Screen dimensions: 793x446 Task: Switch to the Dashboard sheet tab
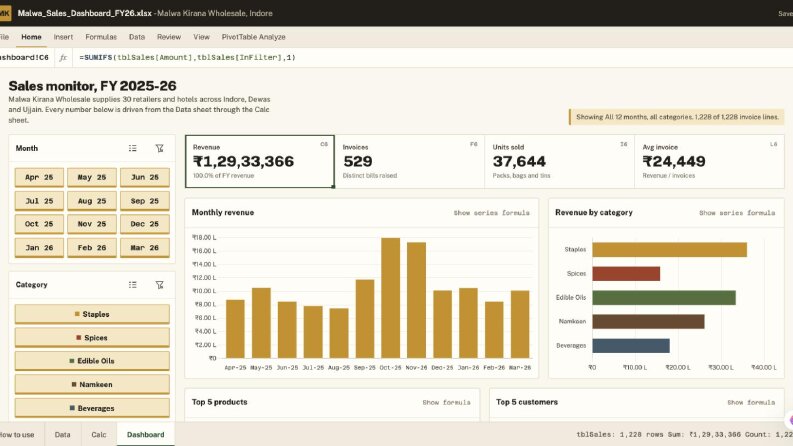click(146, 434)
